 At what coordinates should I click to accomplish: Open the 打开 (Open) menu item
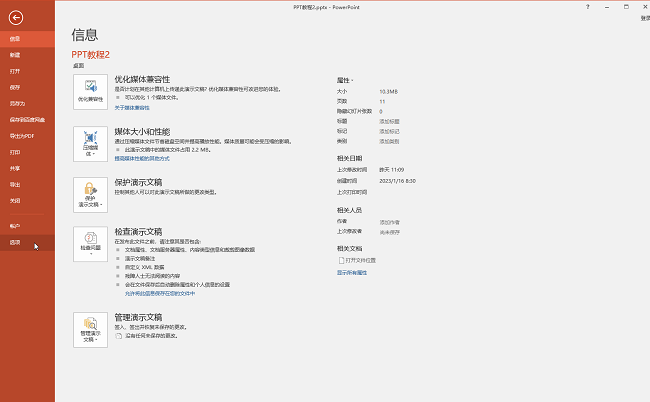click(x=27, y=71)
